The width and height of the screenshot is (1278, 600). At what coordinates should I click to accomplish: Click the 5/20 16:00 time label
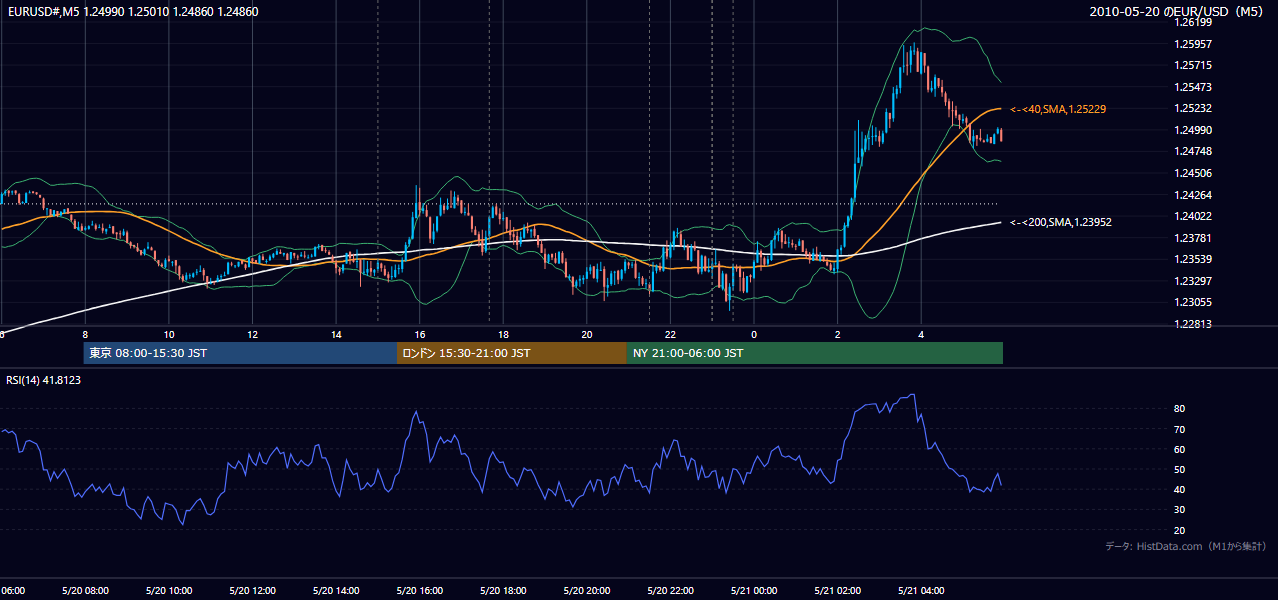(x=420, y=591)
